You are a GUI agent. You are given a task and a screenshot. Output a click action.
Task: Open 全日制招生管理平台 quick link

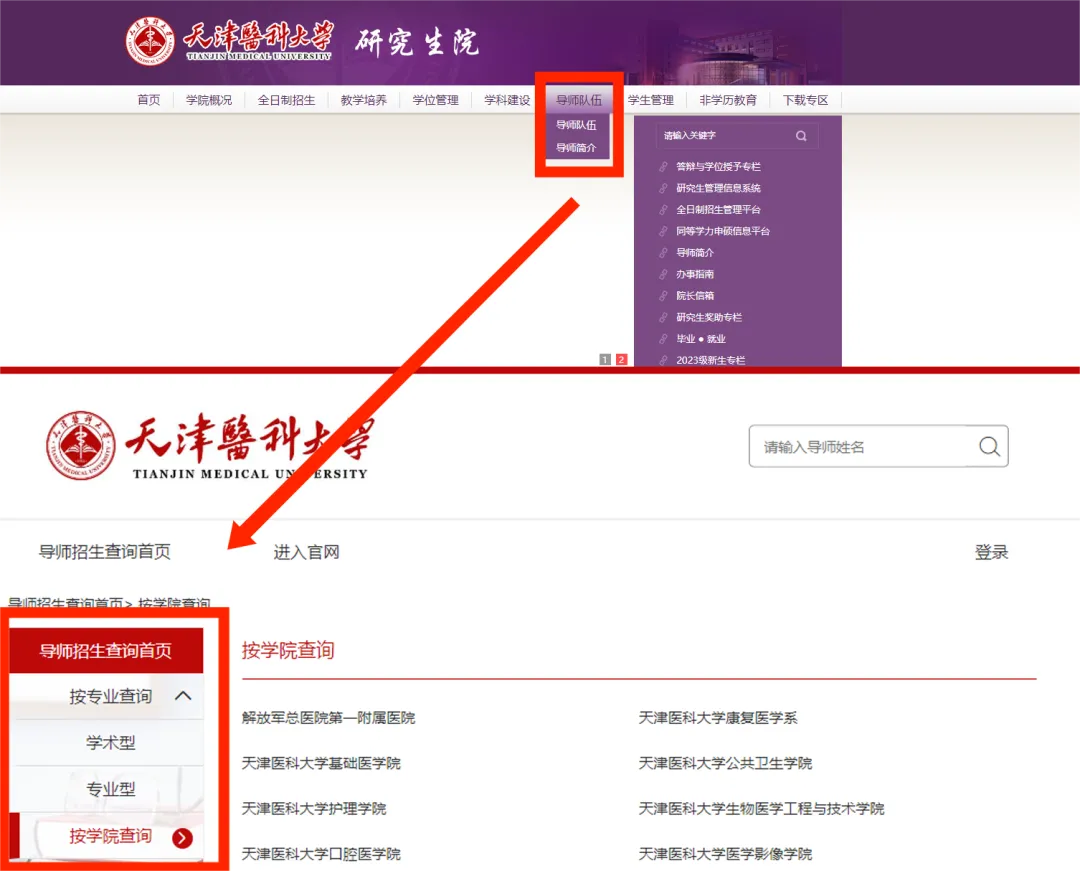718,209
